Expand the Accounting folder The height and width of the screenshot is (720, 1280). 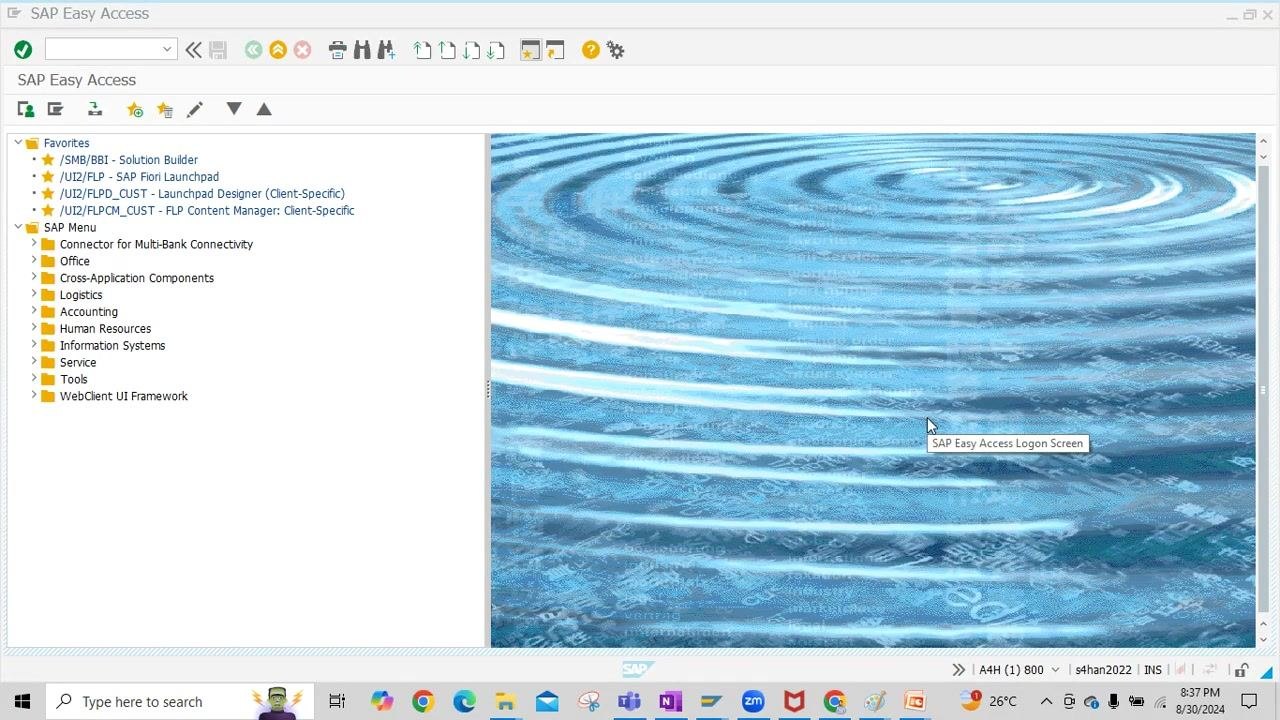(34, 311)
